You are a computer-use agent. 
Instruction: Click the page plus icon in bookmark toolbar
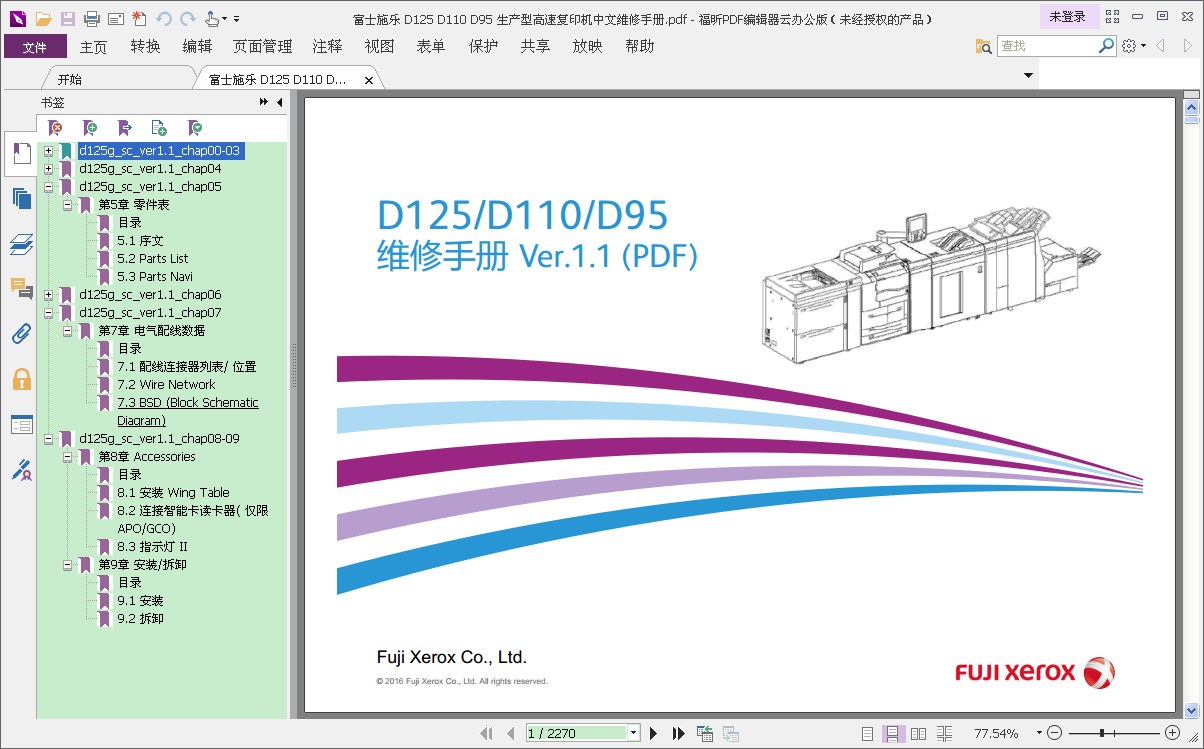[x=159, y=128]
